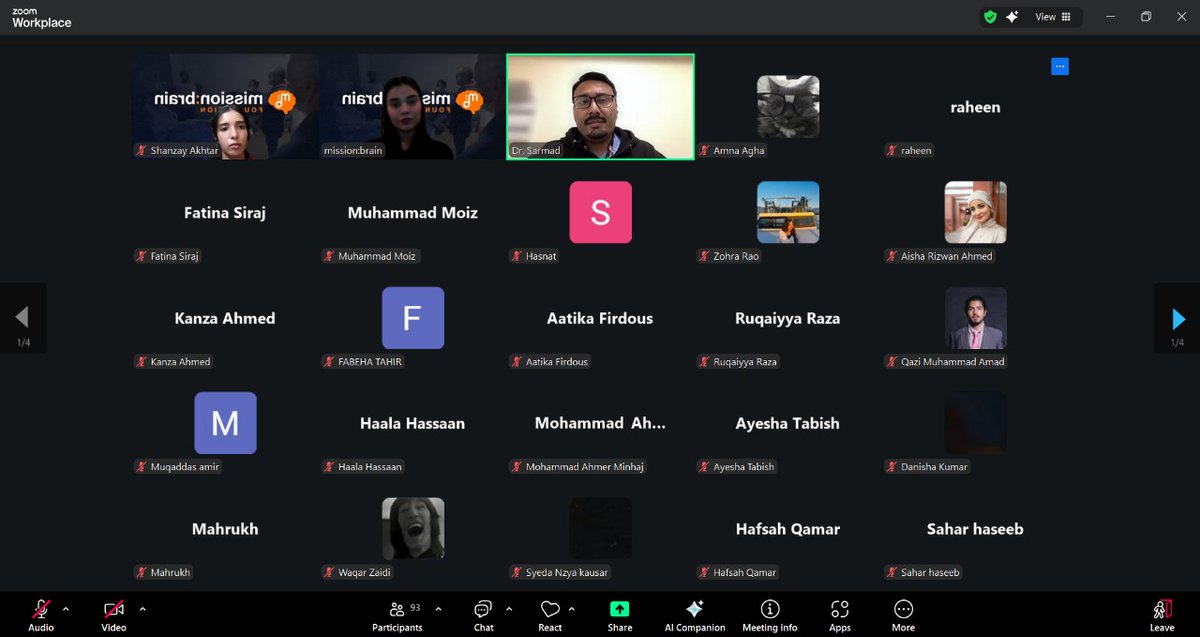Select the Kanza Ahmed tile name
Image resolution: width=1200 pixels, height=637 pixels.
[225, 318]
